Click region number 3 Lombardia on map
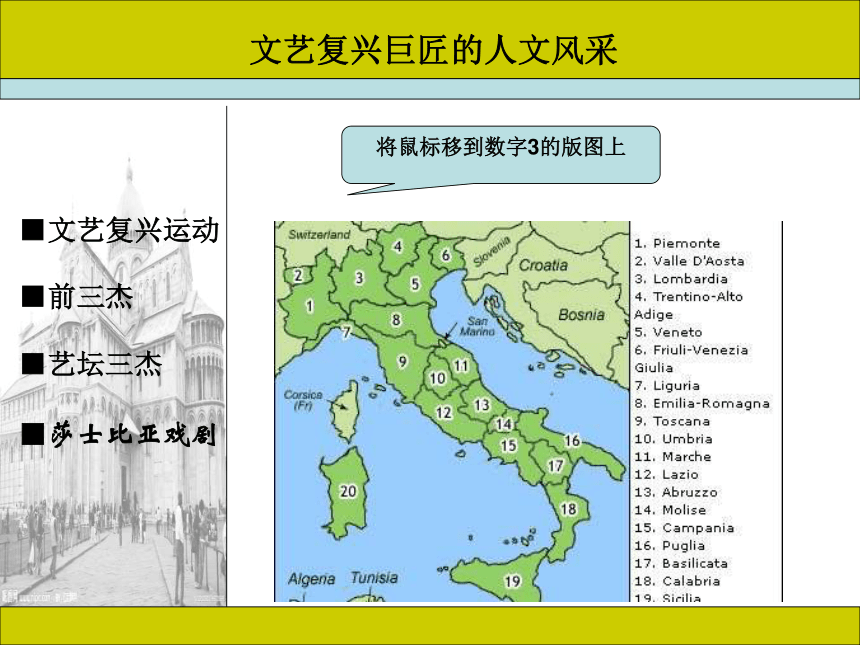860x645 pixels. click(x=359, y=278)
